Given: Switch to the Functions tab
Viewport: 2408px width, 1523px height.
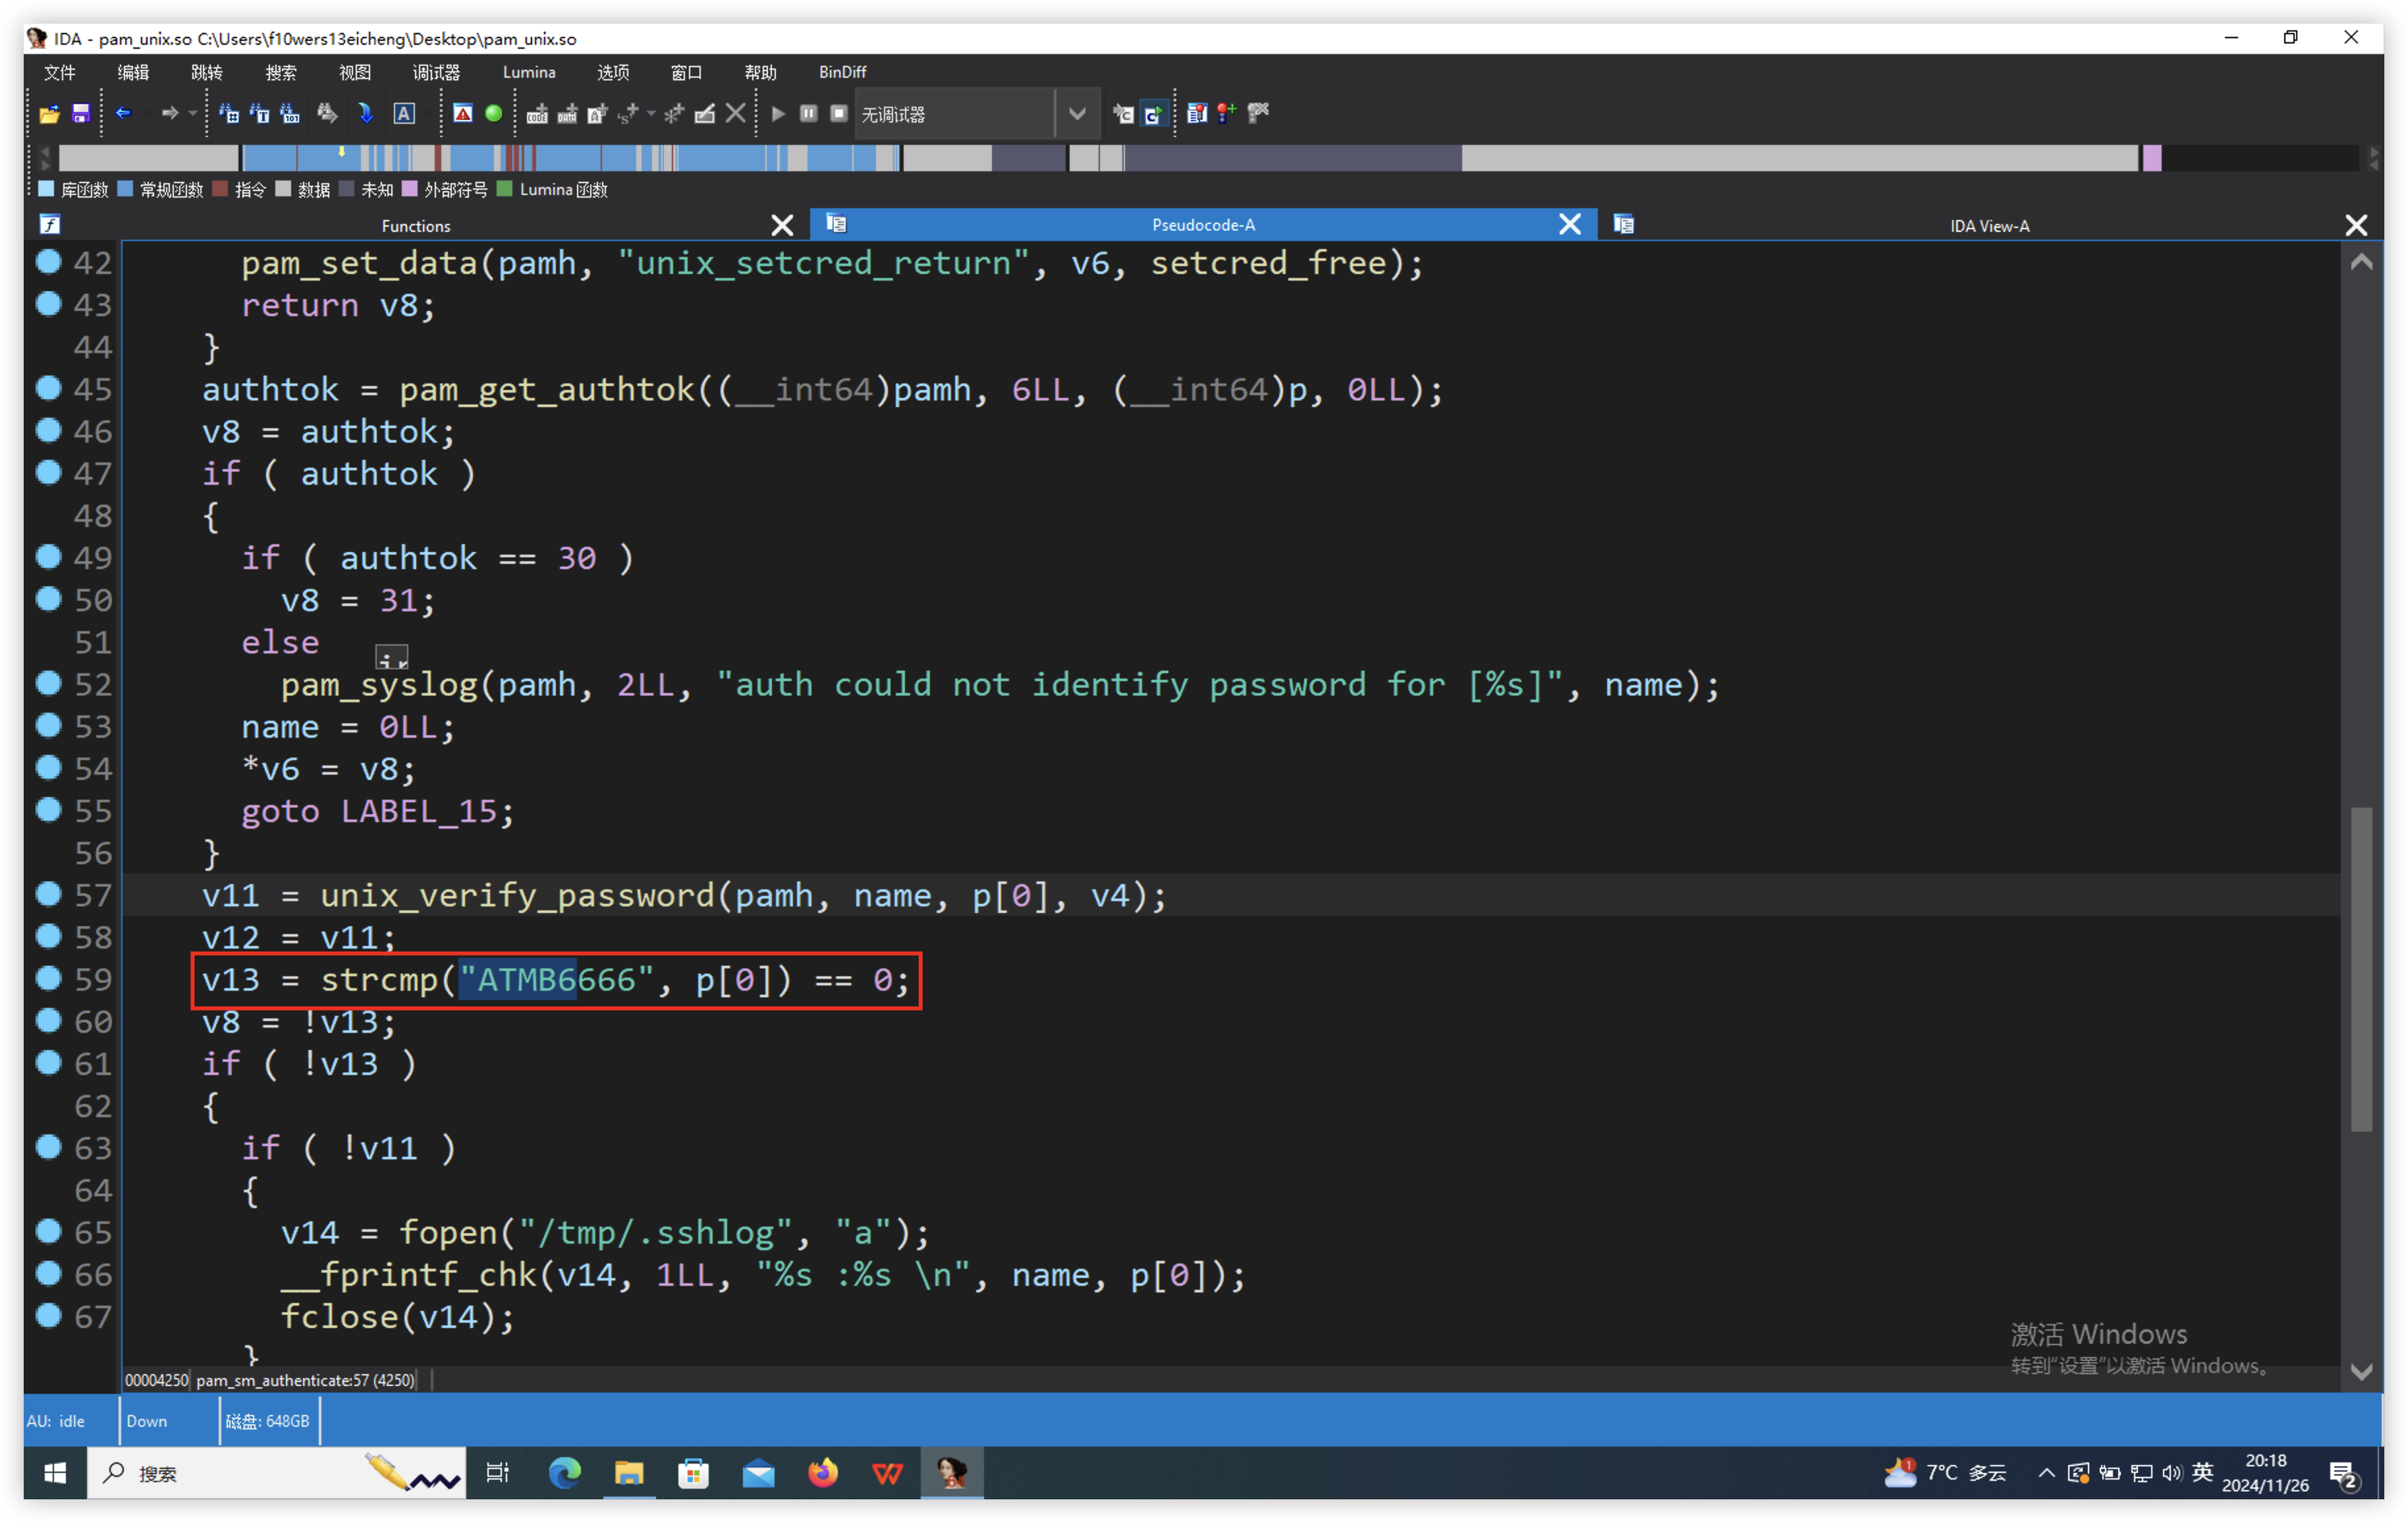Looking at the screenshot, I should point(416,226).
